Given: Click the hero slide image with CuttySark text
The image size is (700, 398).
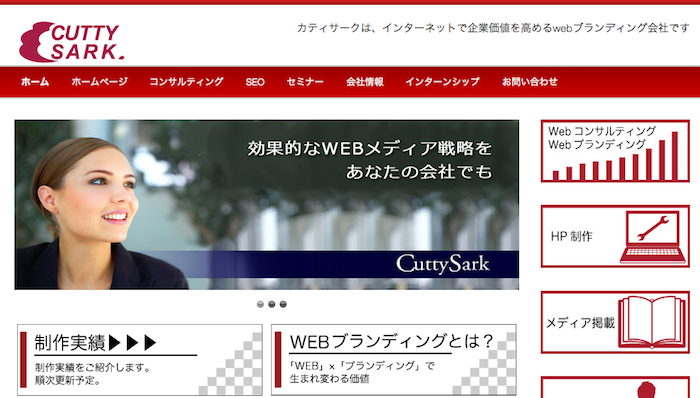Looking at the screenshot, I should tap(267, 205).
